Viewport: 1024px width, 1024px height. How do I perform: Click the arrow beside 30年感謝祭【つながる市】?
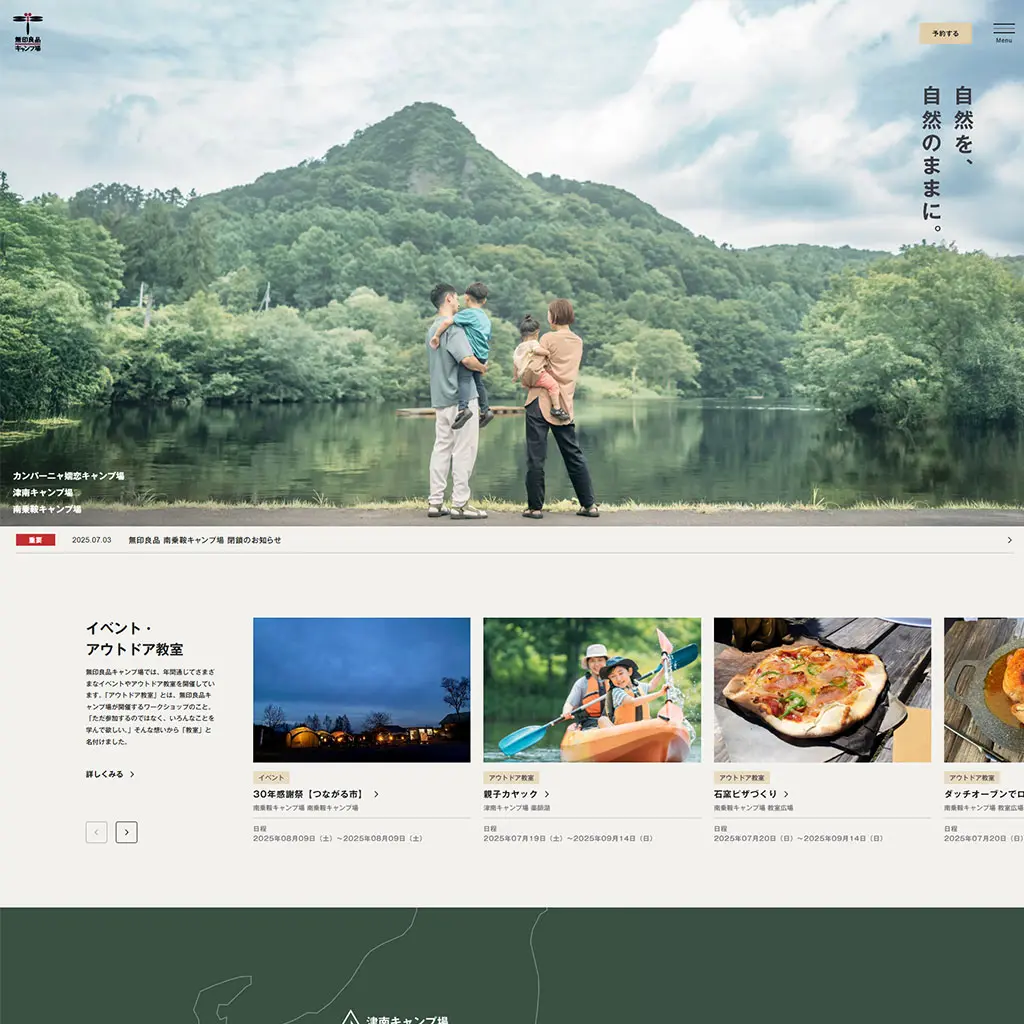[x=374, y=792]
